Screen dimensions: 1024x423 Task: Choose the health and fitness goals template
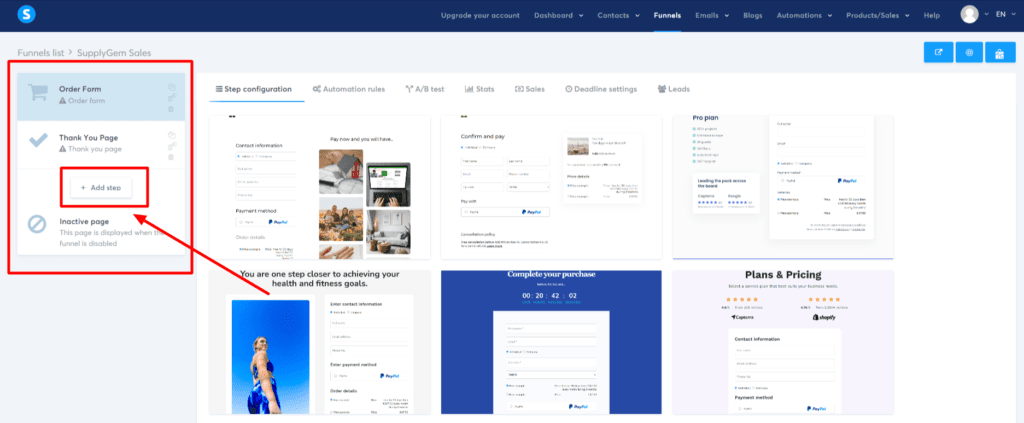click(x=319, y=342)
